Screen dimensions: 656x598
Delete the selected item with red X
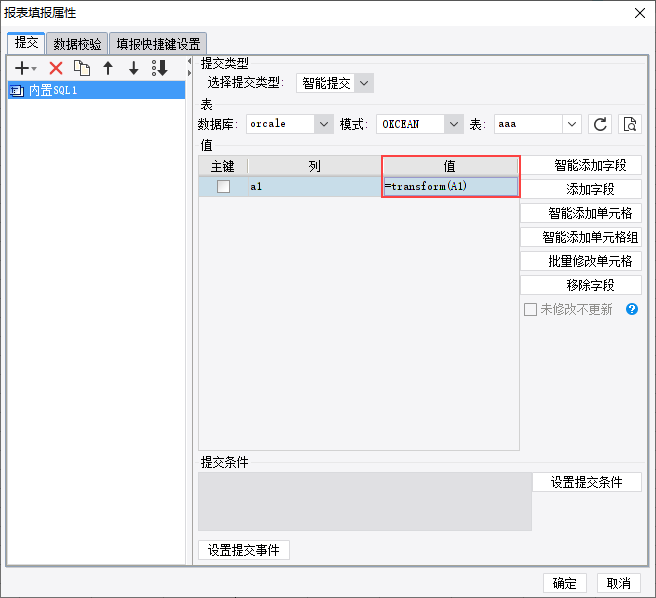[56, 68]
